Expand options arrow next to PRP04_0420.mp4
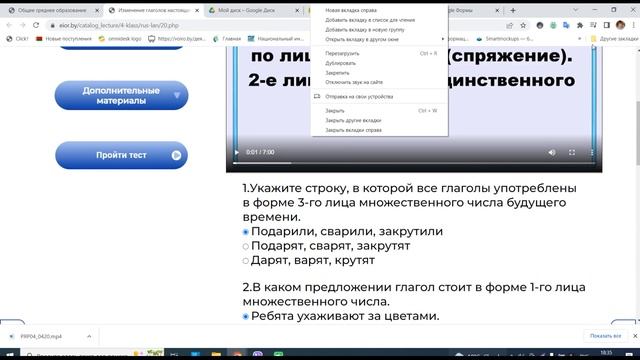 (x=89, y=336)
